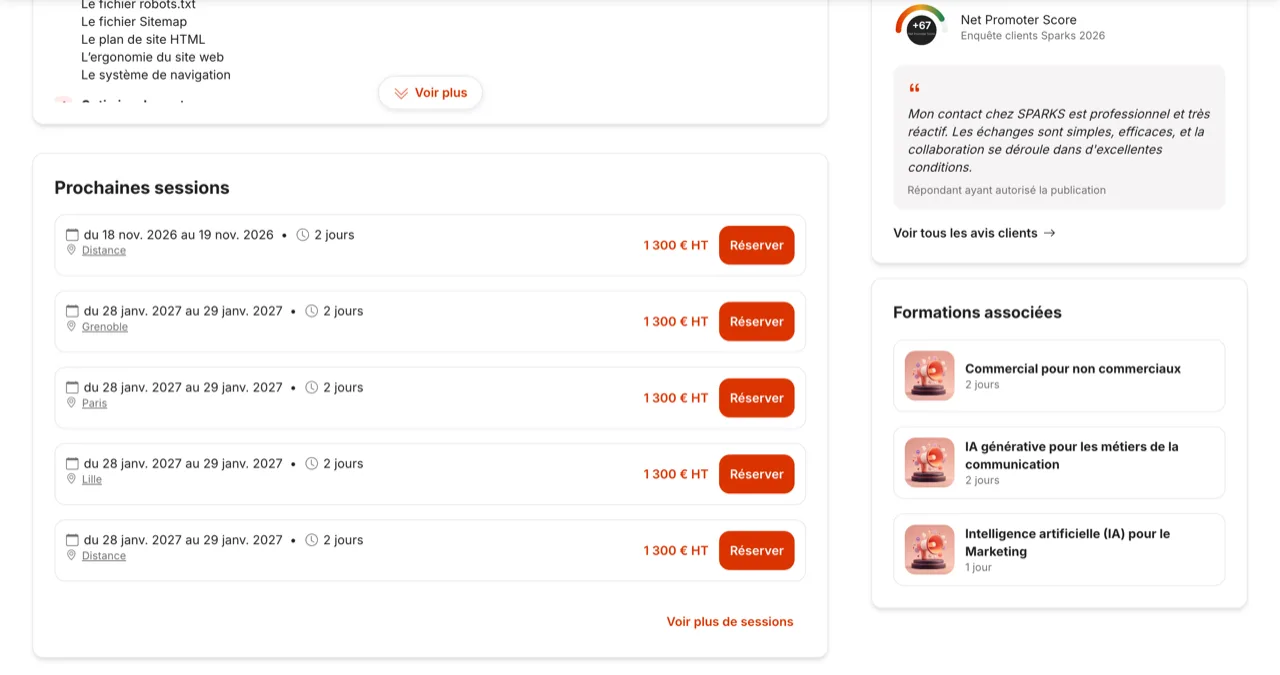This screenshot has height=675, width=1280.
Task: Click the text Le fichier Sitemap
Action: [134, 22]
